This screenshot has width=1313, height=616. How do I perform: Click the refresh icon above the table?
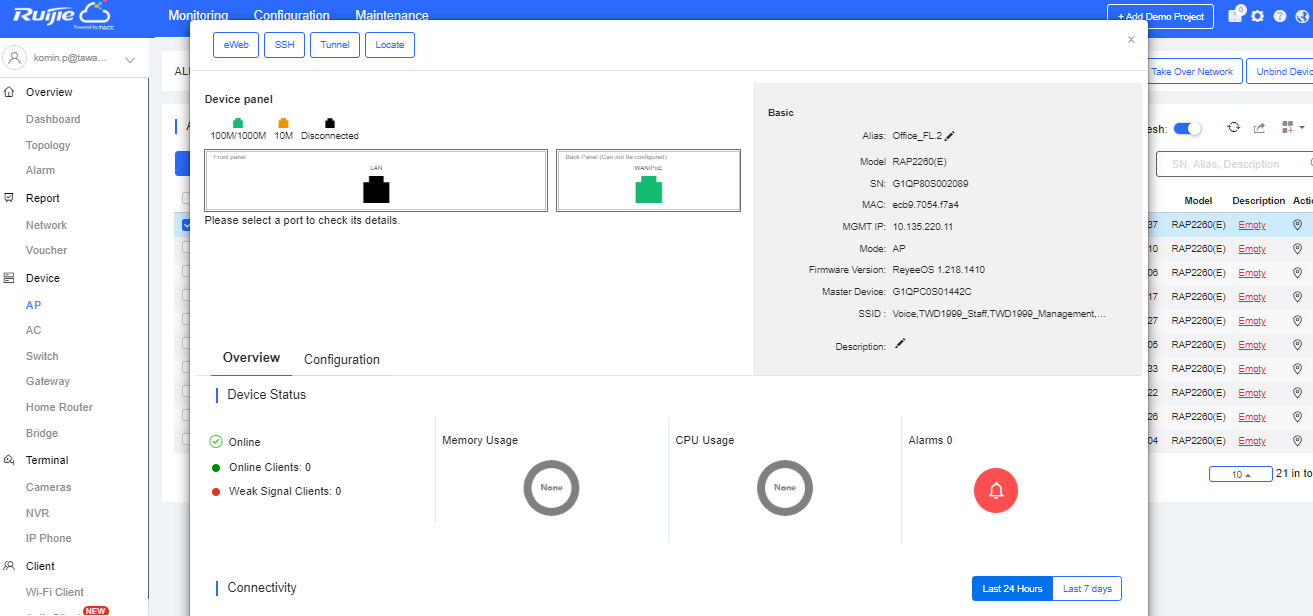pyautogui.click(x=1234, y=128)
